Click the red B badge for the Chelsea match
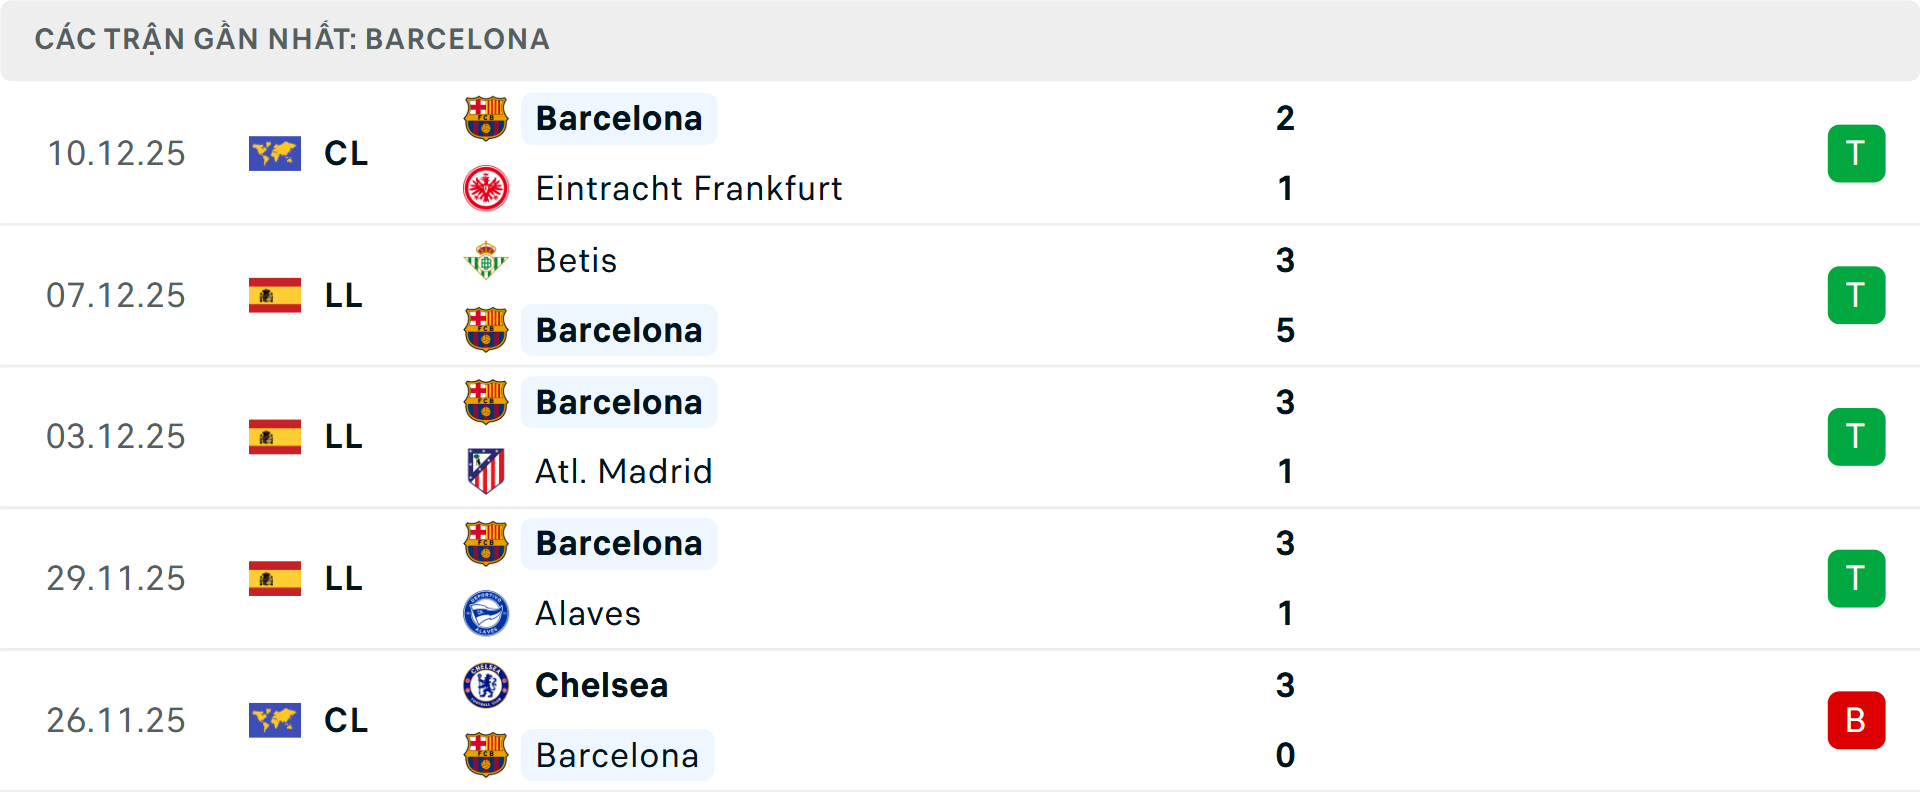 tap(1856, 720)
